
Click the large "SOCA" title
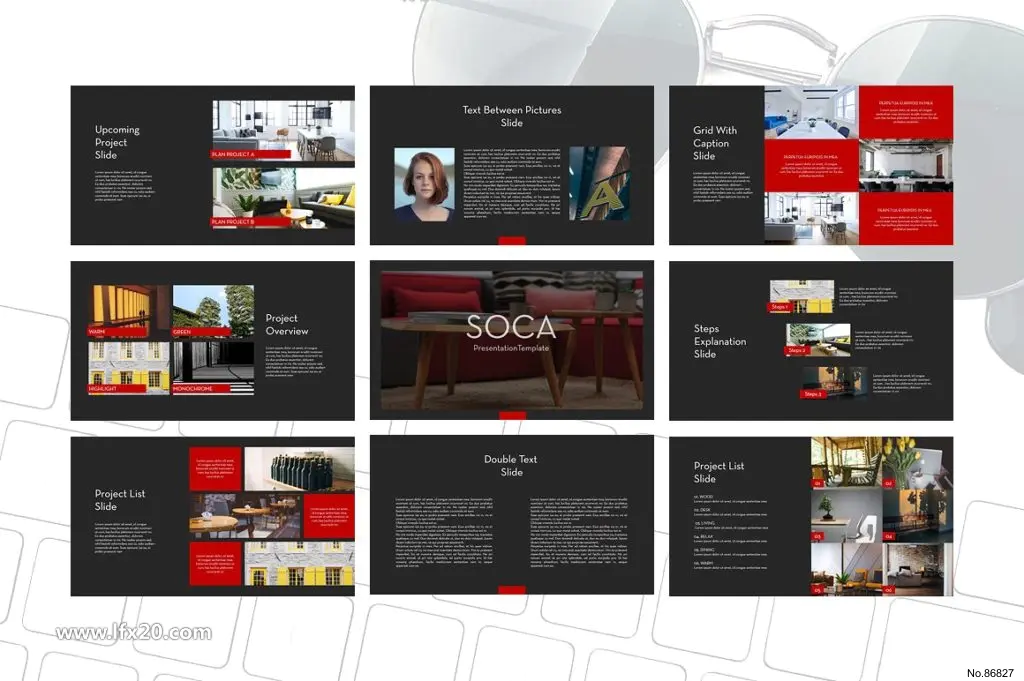[x=511, y=326]
